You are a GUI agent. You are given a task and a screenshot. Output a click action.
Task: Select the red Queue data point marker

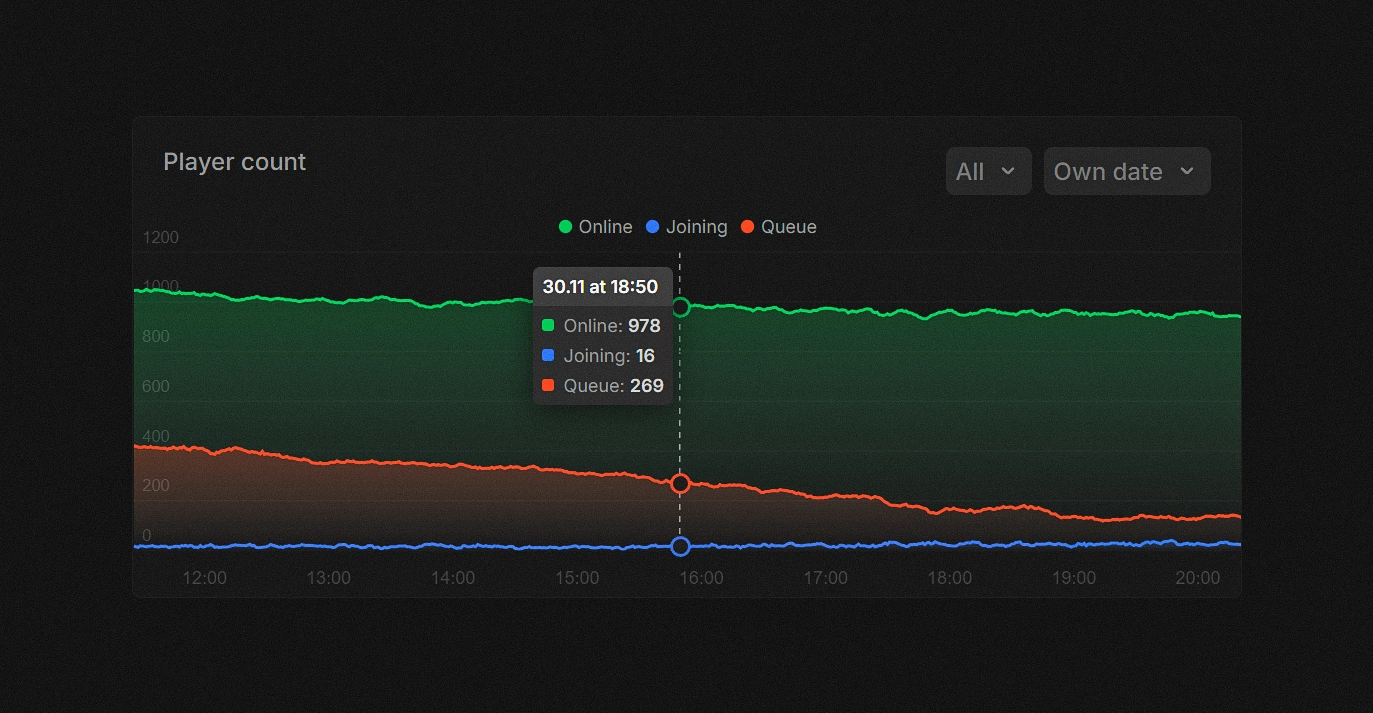click(681, 483)
